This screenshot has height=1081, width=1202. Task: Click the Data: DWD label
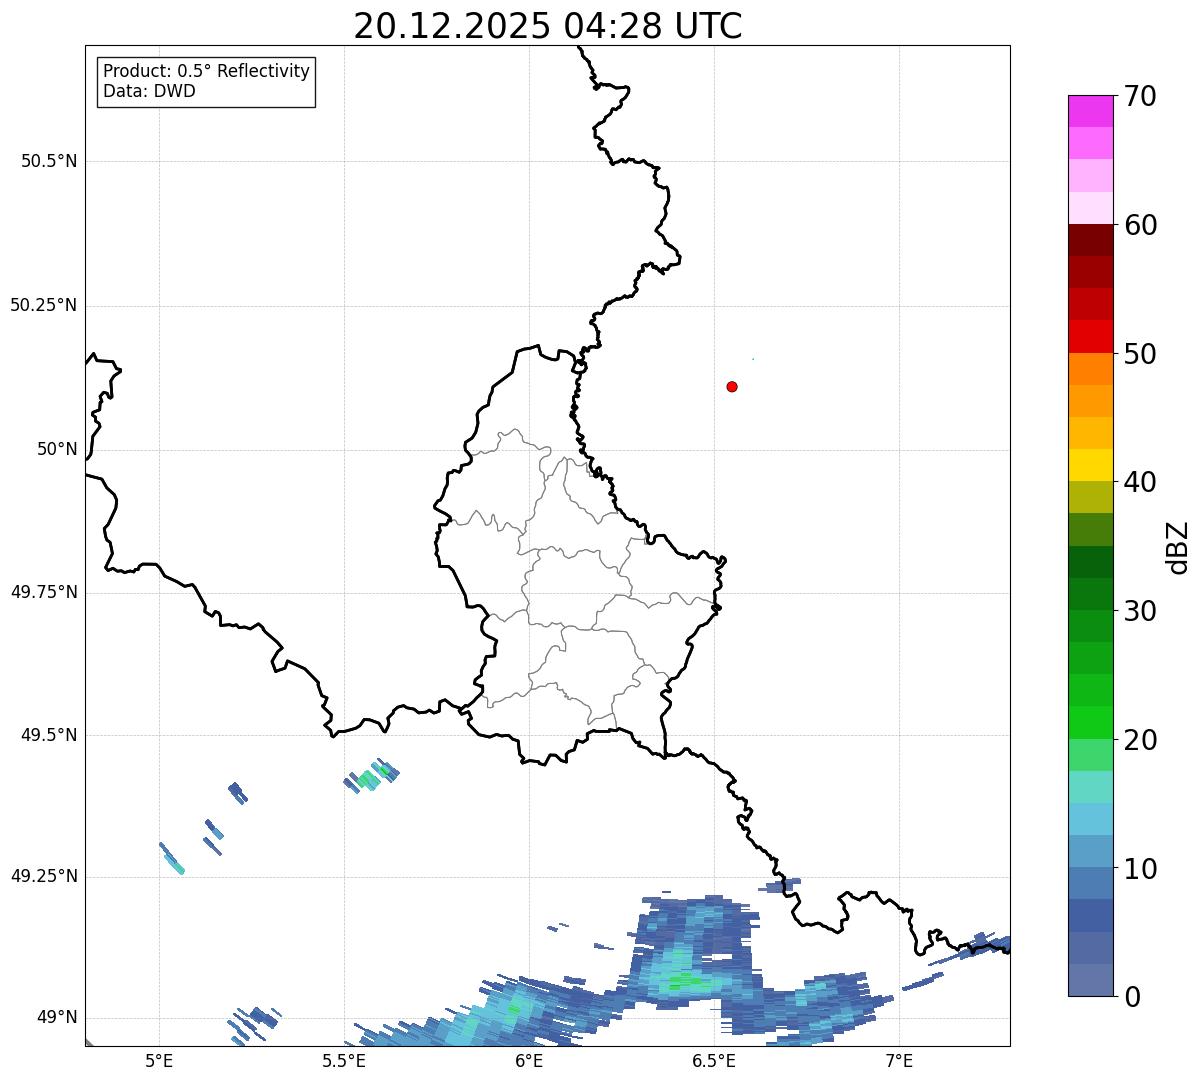tap(150, 92)
